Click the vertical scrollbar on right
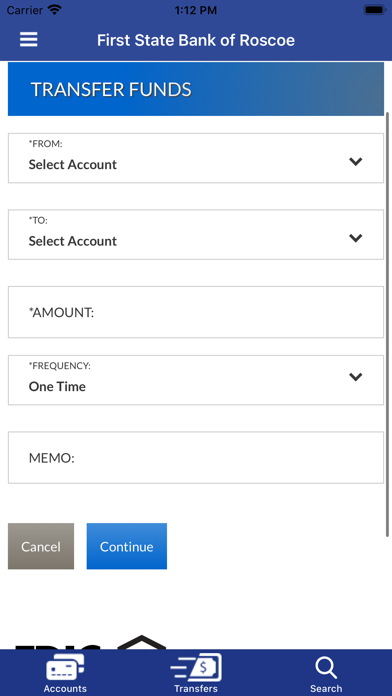Screen dimensions: 392x696 coord(388,324)
